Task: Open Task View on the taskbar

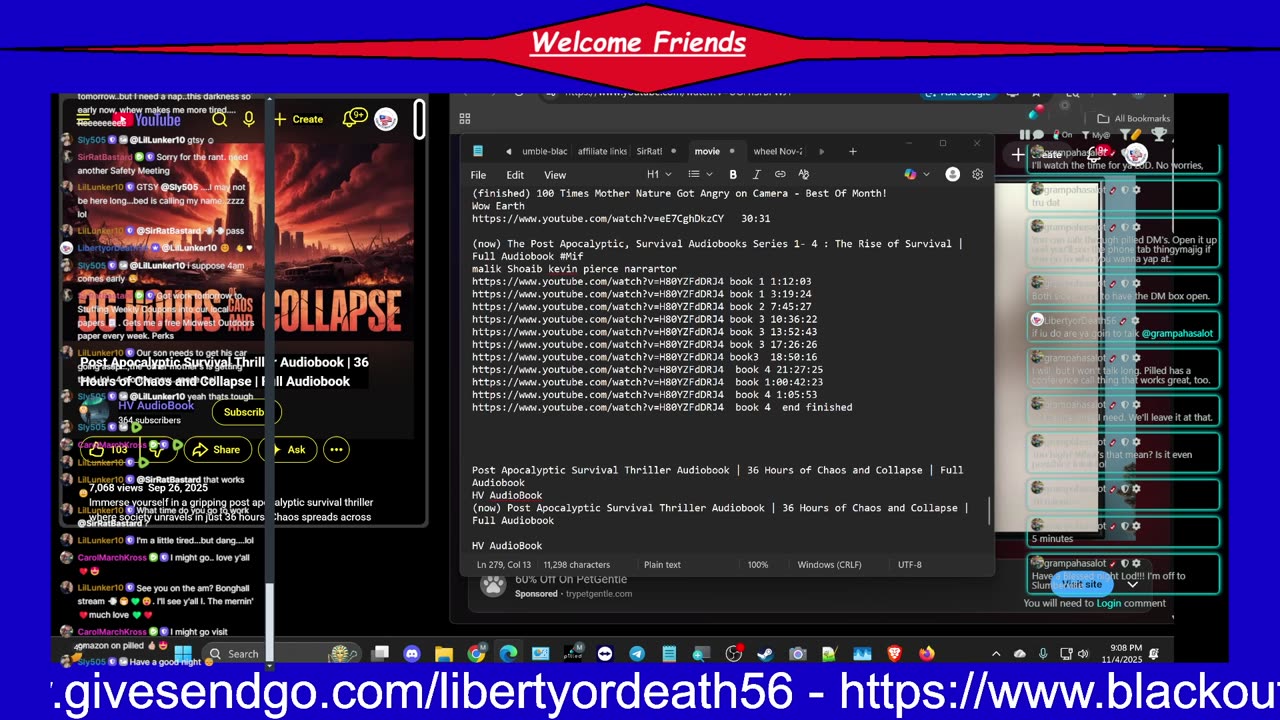Action: click(380, 654)
